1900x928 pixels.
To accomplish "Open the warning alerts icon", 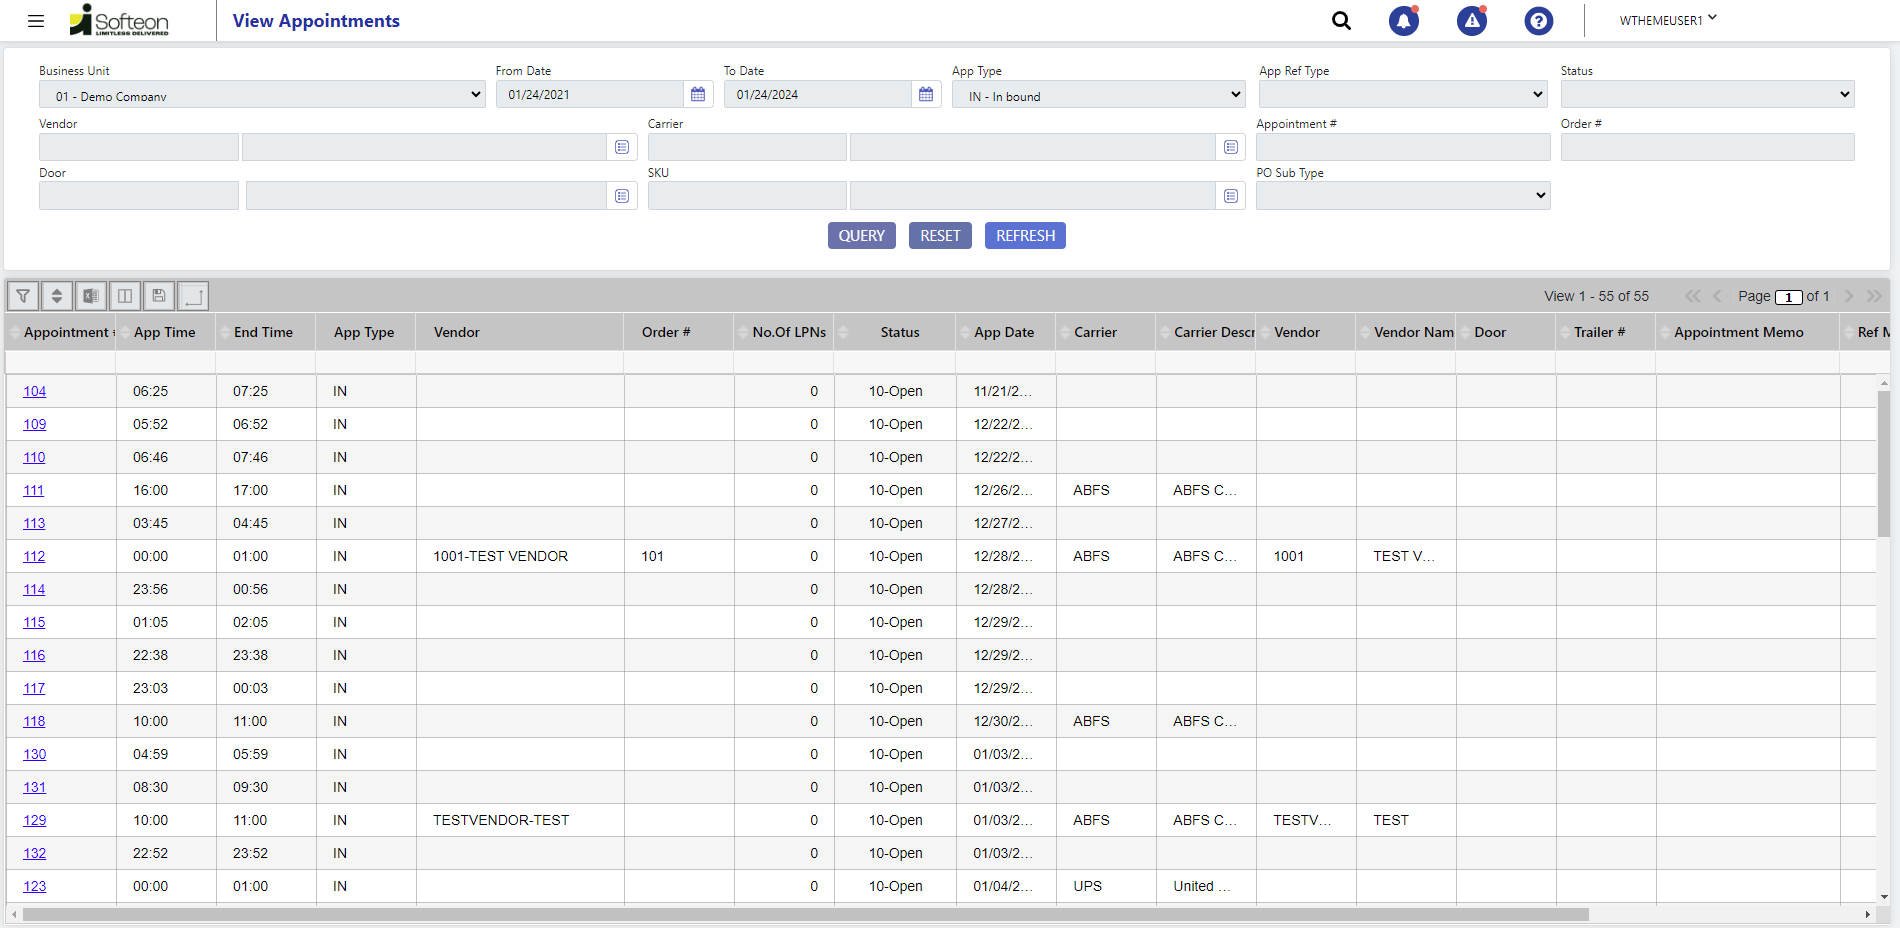I will pyautogui.click(x=1471, y=21).
